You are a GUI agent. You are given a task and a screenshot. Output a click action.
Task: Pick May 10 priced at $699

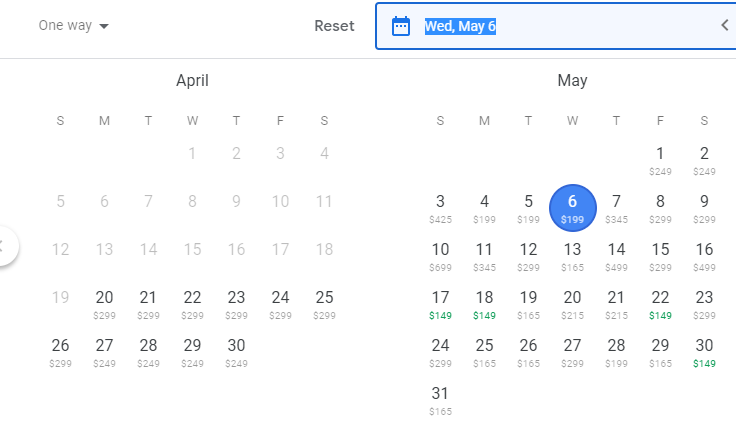pos(440,254)
